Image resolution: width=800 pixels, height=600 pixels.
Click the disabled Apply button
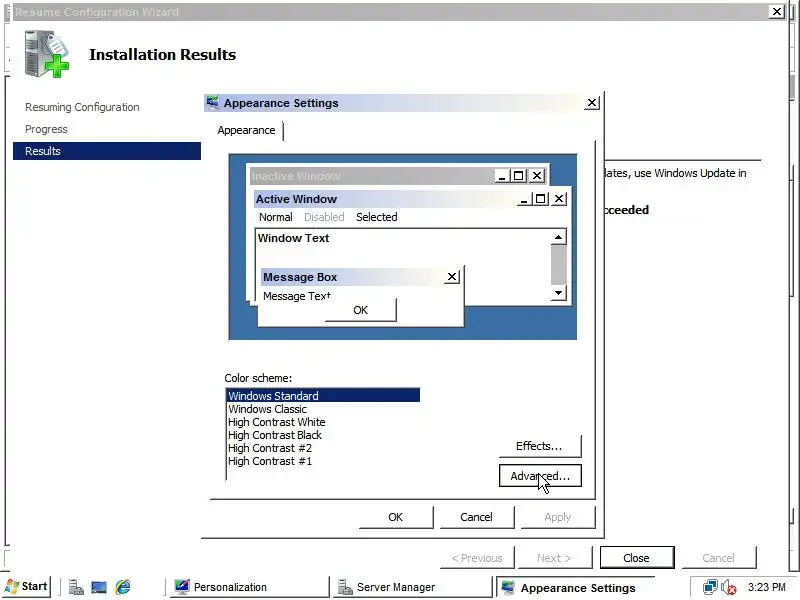(558, 517)
